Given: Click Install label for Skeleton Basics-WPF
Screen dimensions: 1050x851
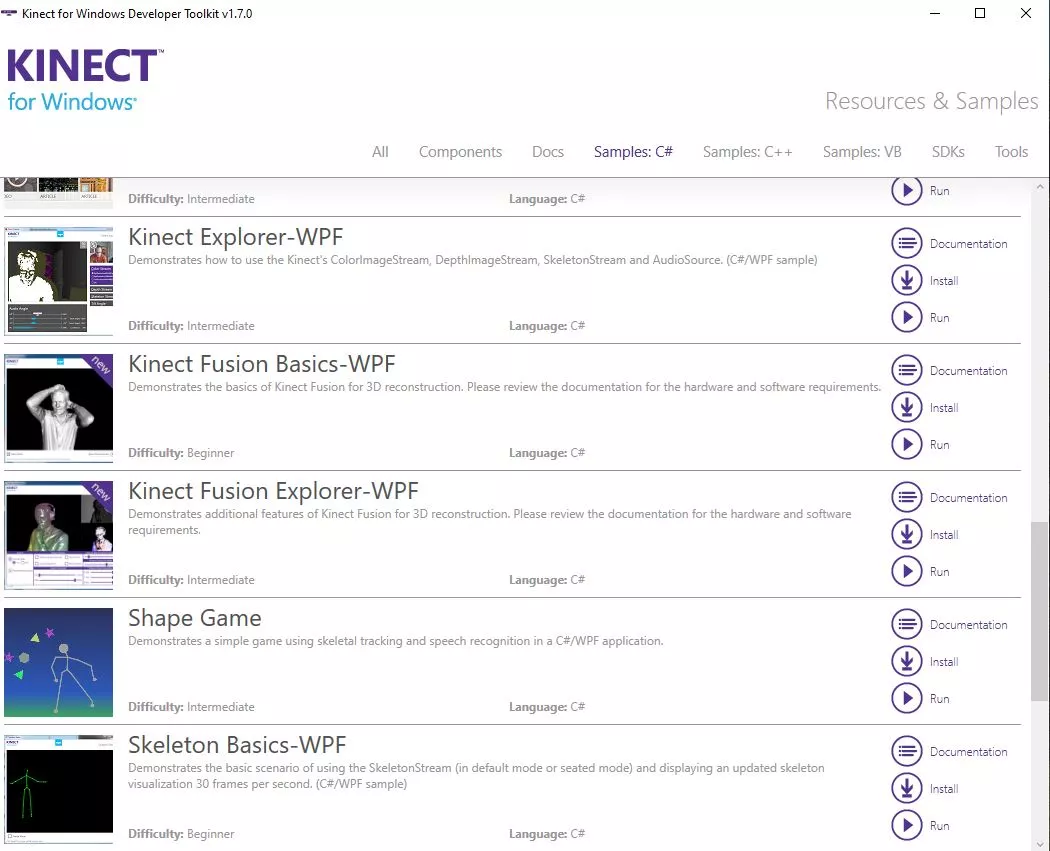Looking at the screenshot, I should 944,789.
